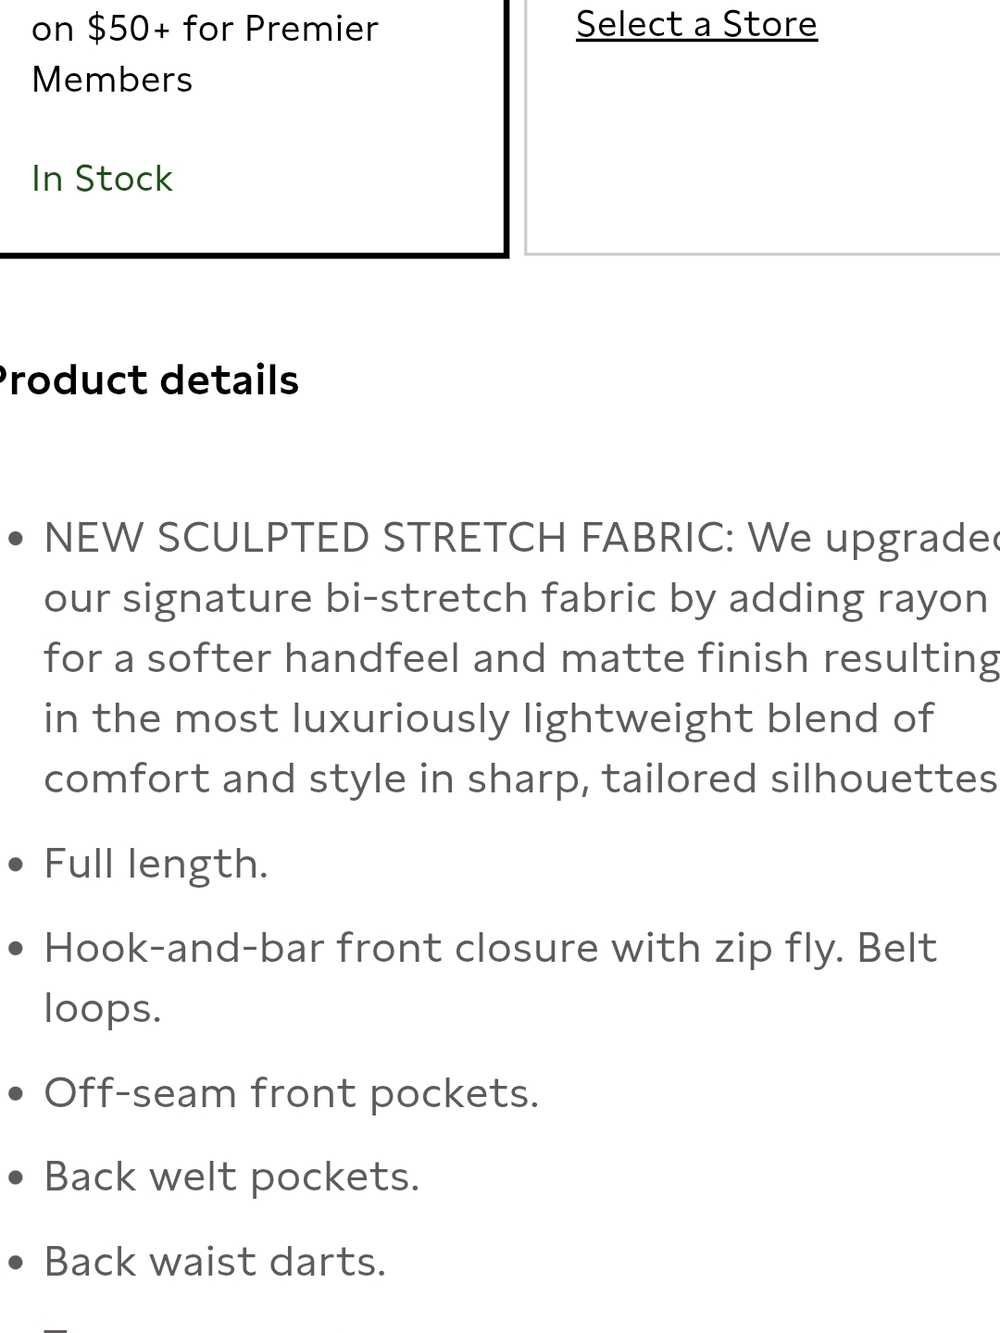1000x1333 pixels.
Task: Click the 'loops.' text line
Action: coord(102,1007)
